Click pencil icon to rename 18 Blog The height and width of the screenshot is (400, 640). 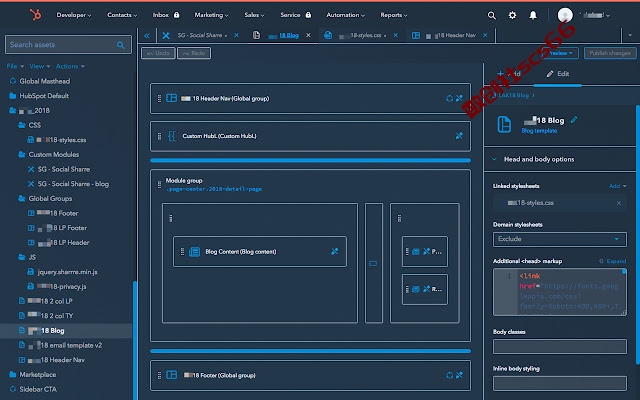coord(574,120)
